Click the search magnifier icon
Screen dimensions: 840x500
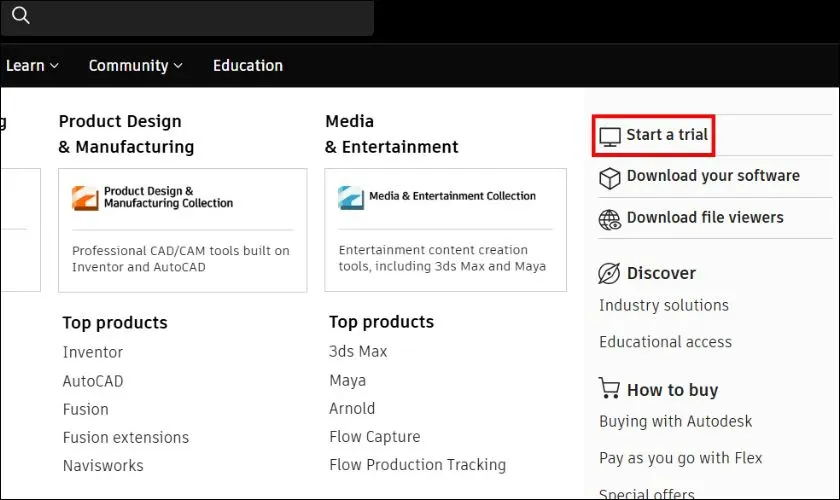[20, 16]
